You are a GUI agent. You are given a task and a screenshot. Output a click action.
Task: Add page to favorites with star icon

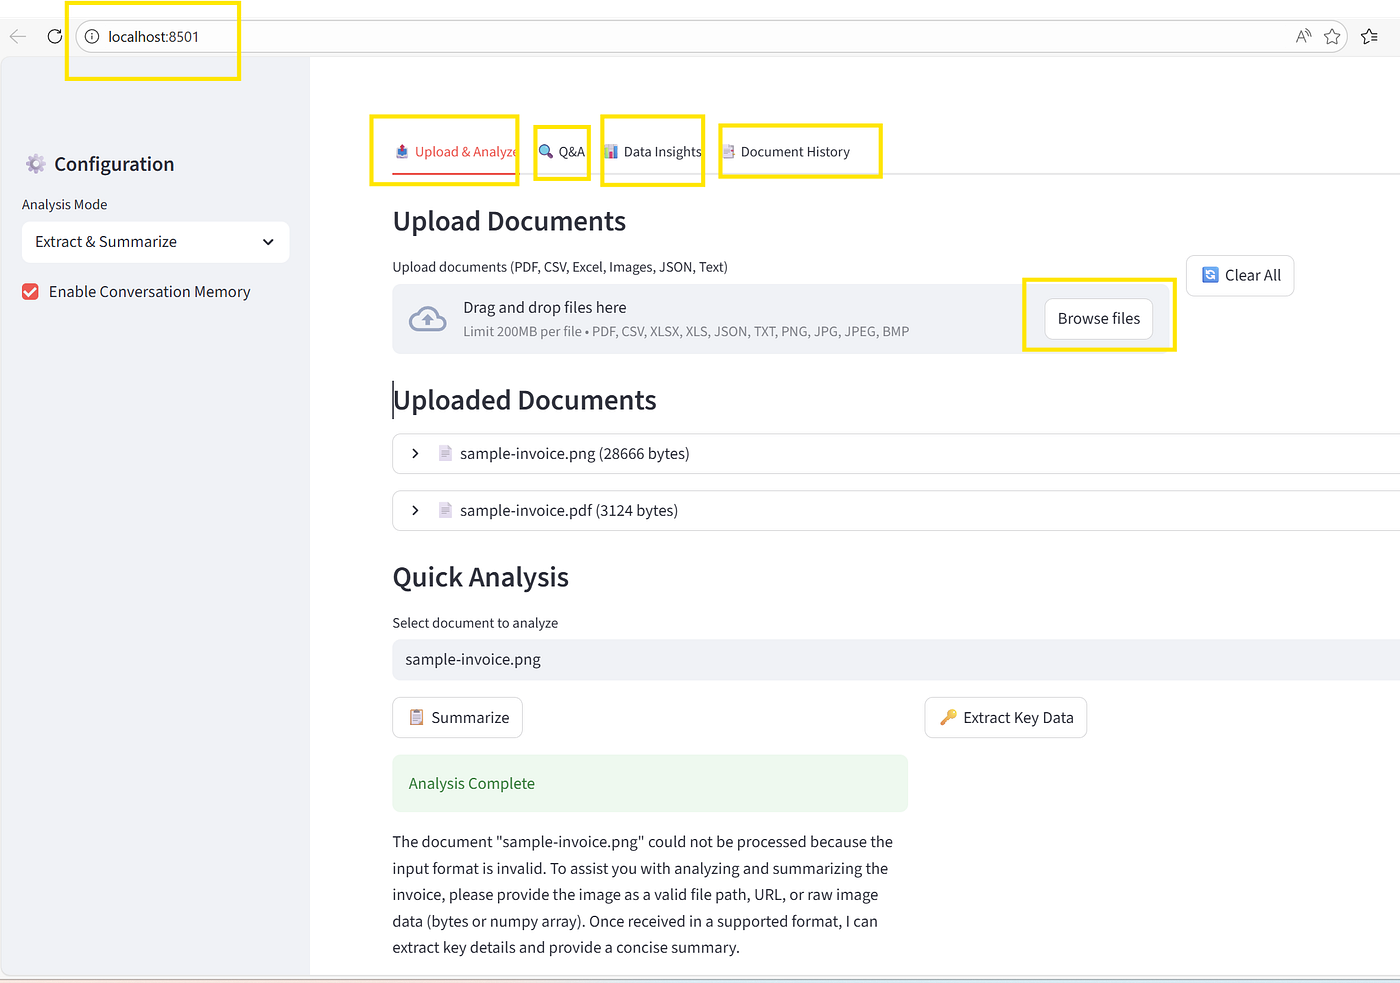point(1332,37)
